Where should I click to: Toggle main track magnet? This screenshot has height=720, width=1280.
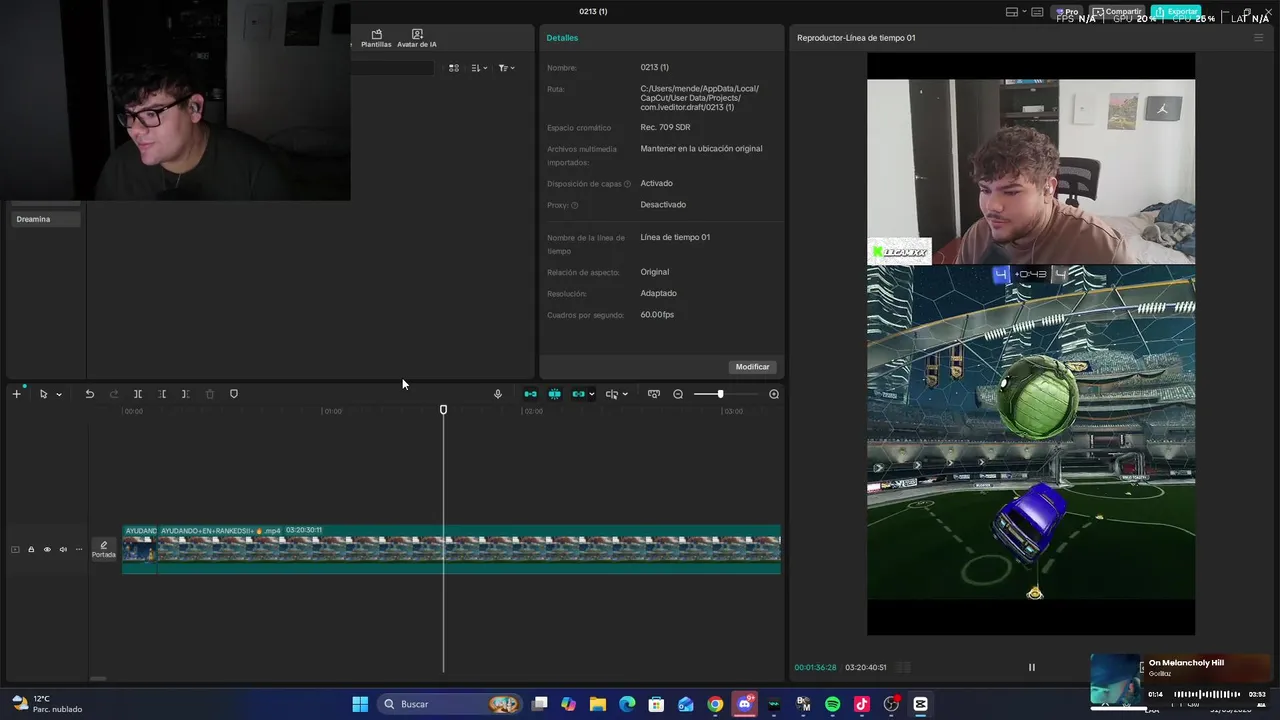[x=530, y=394]
